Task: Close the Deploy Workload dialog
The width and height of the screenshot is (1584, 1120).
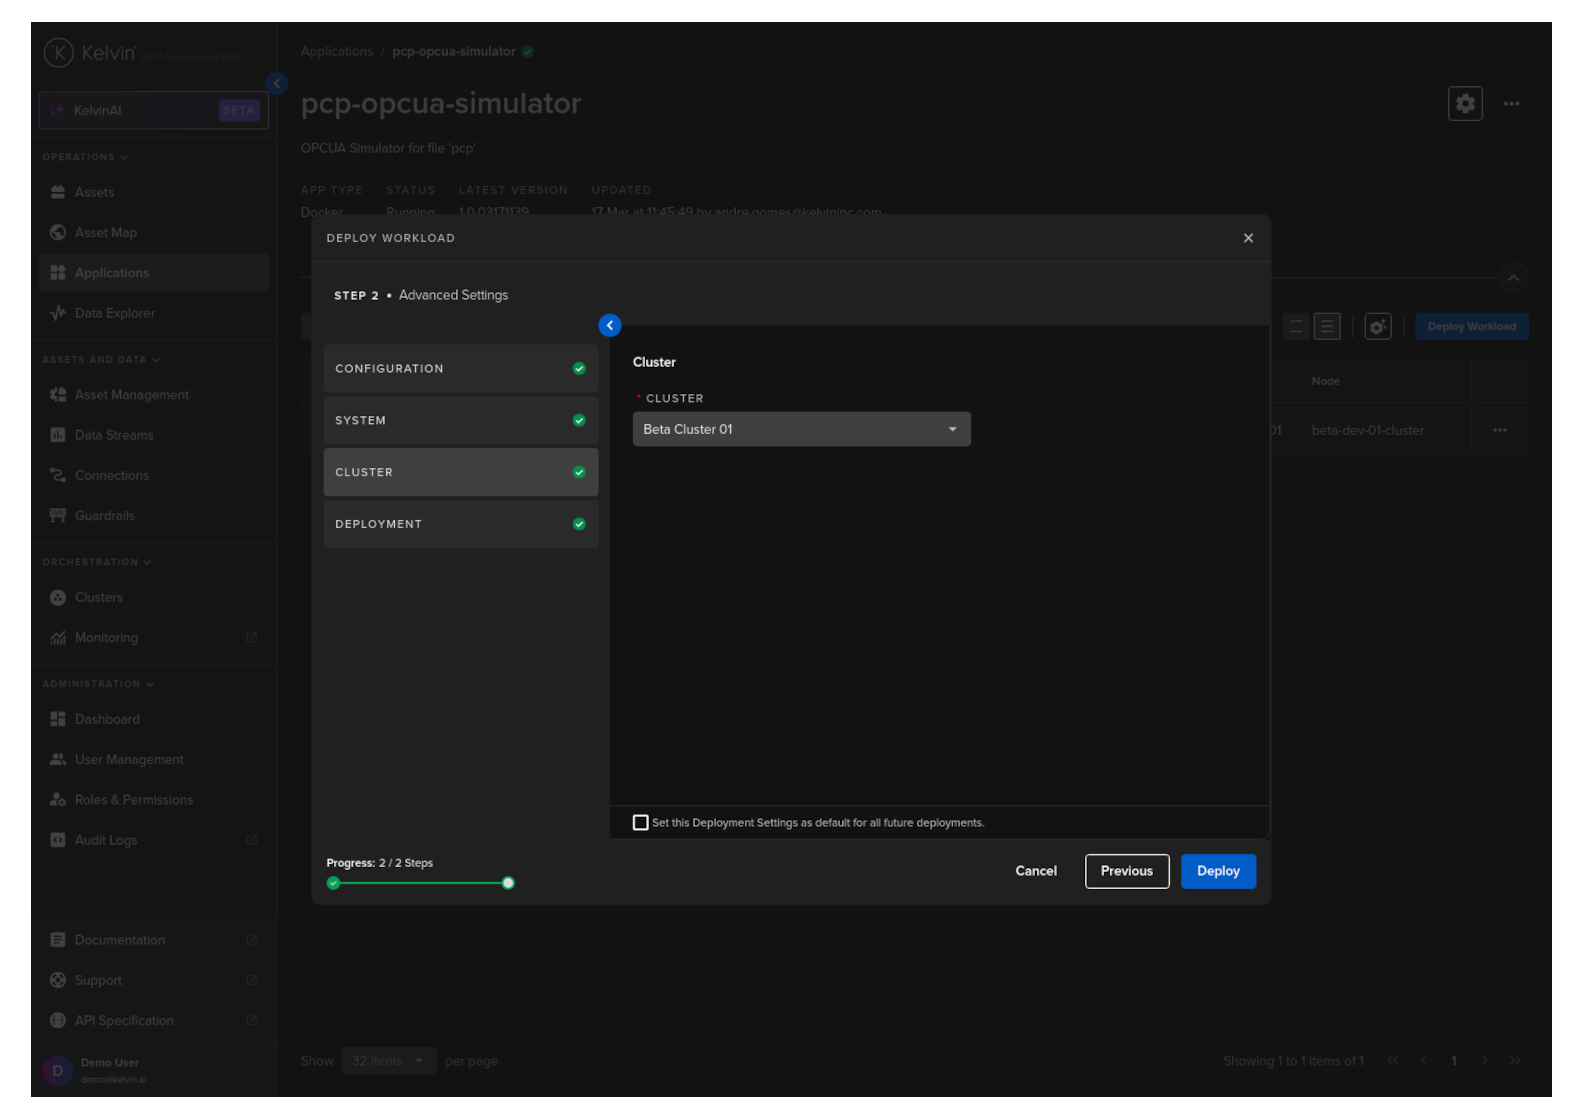Action: coord(1247,238)
